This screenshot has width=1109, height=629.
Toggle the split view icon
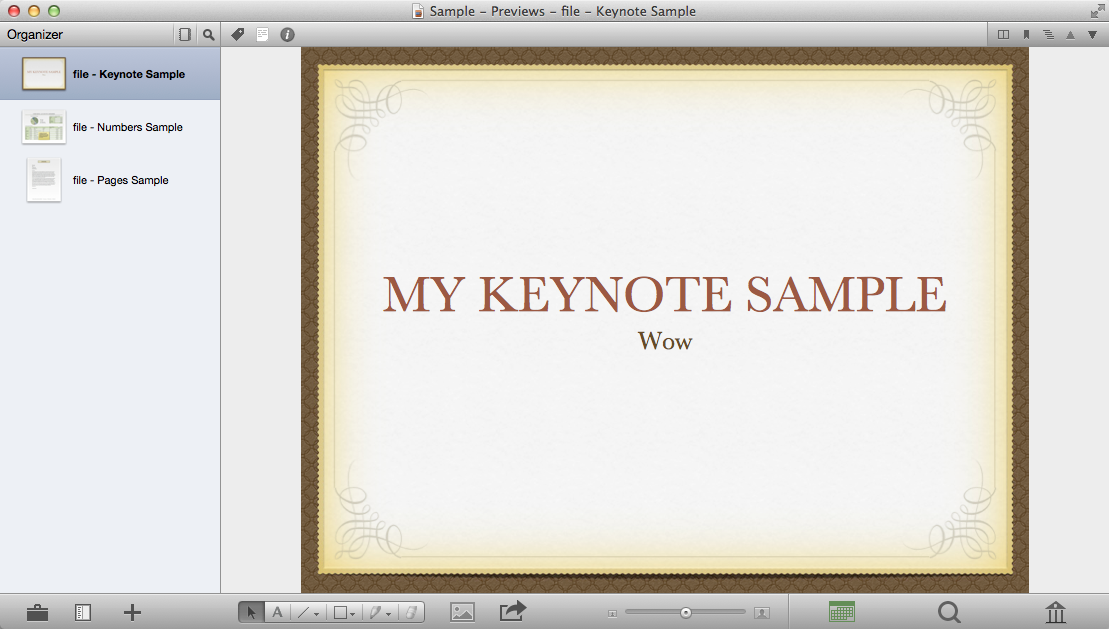(1003, 34)
